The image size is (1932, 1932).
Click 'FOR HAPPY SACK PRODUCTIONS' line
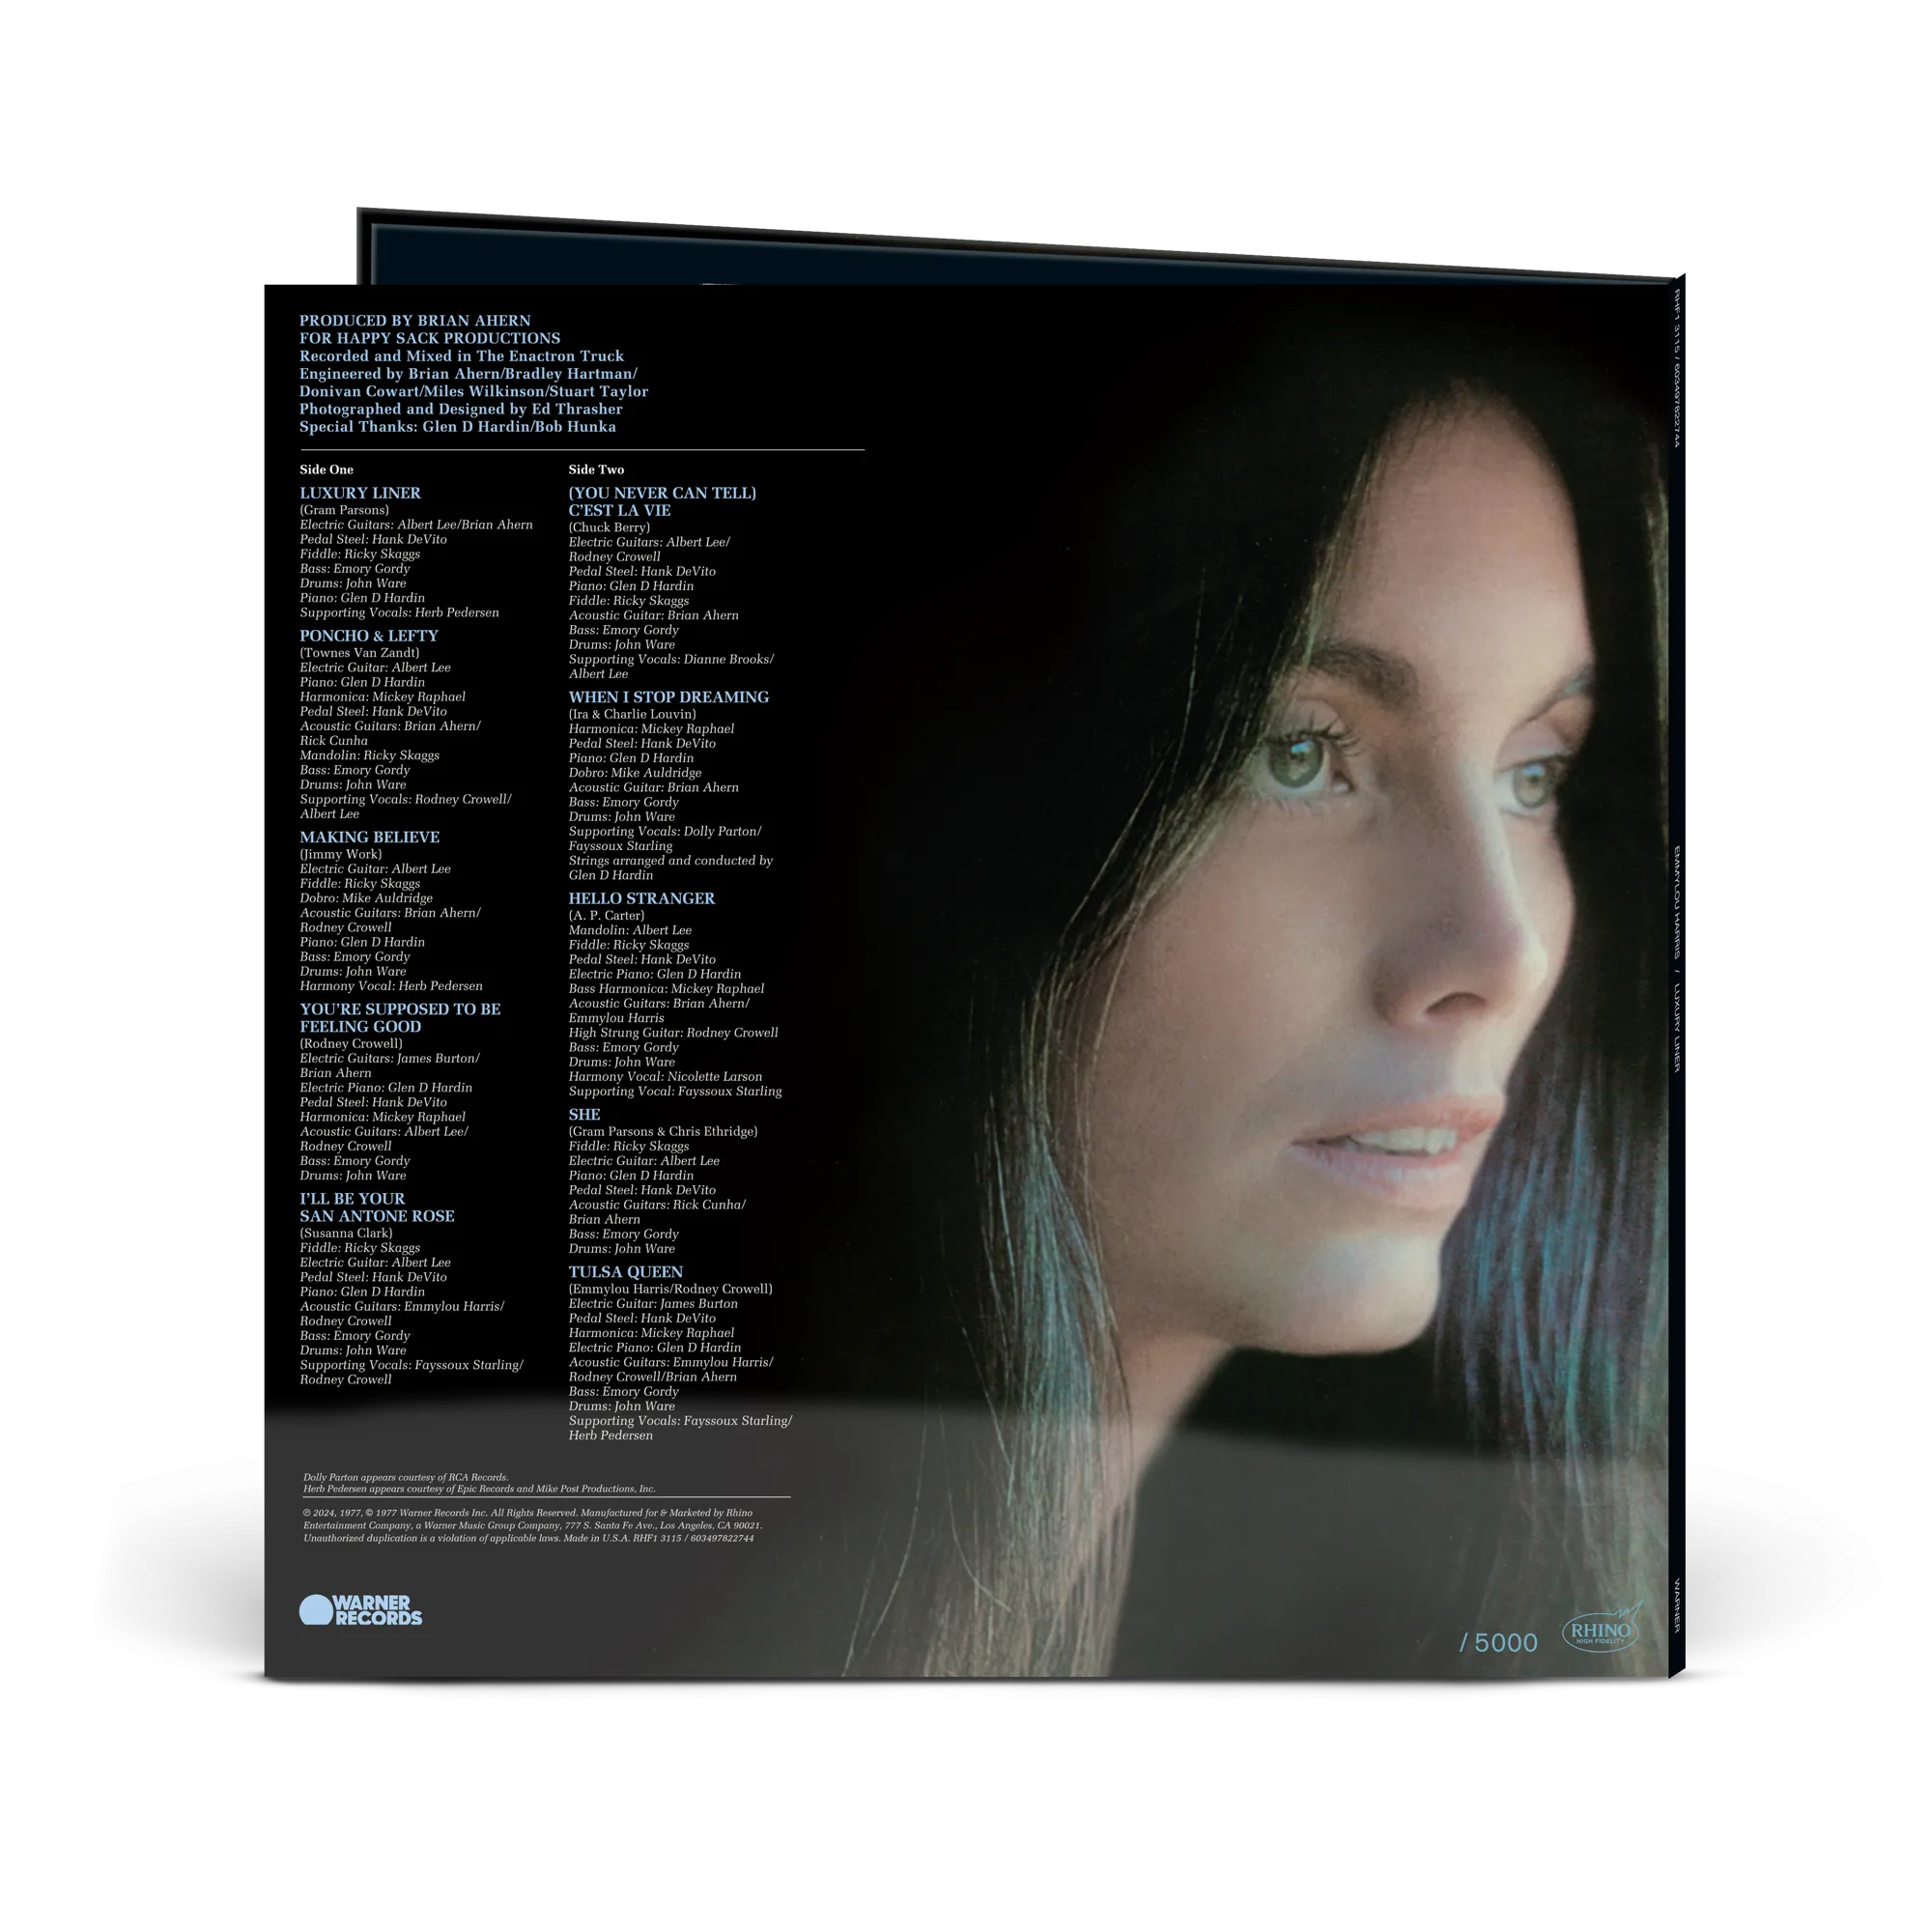430,338
